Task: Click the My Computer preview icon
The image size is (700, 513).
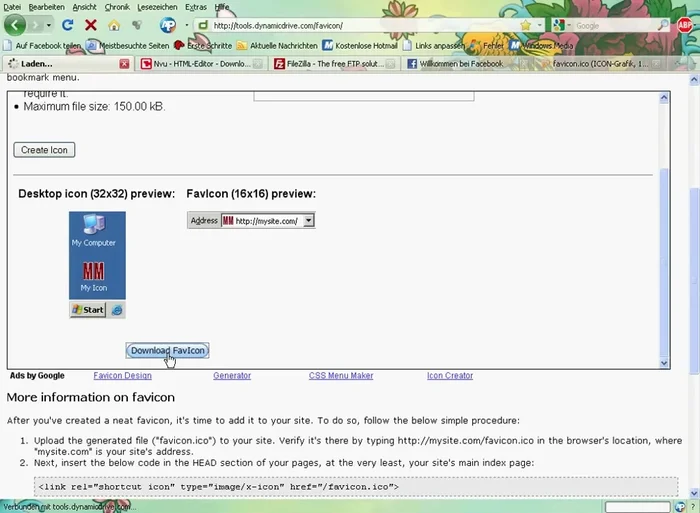Action: (93, 228)
